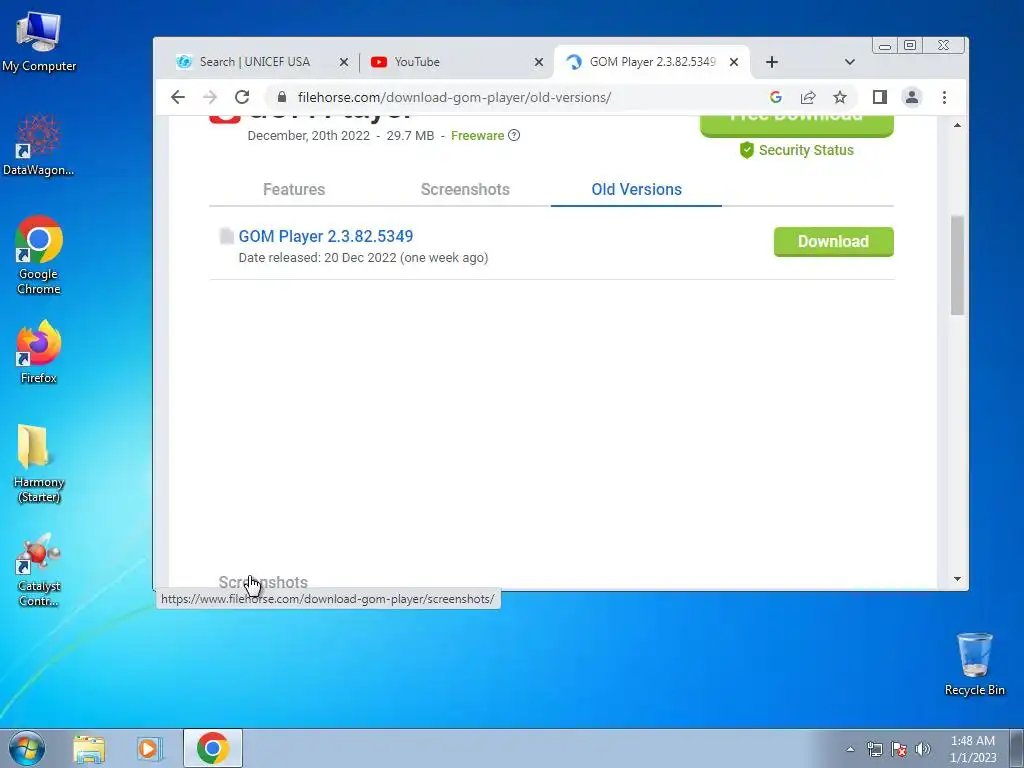The width and height of the screenshot is (1024, 768).
Task: Bookmark this page with the star
Action: click(840, 97)
